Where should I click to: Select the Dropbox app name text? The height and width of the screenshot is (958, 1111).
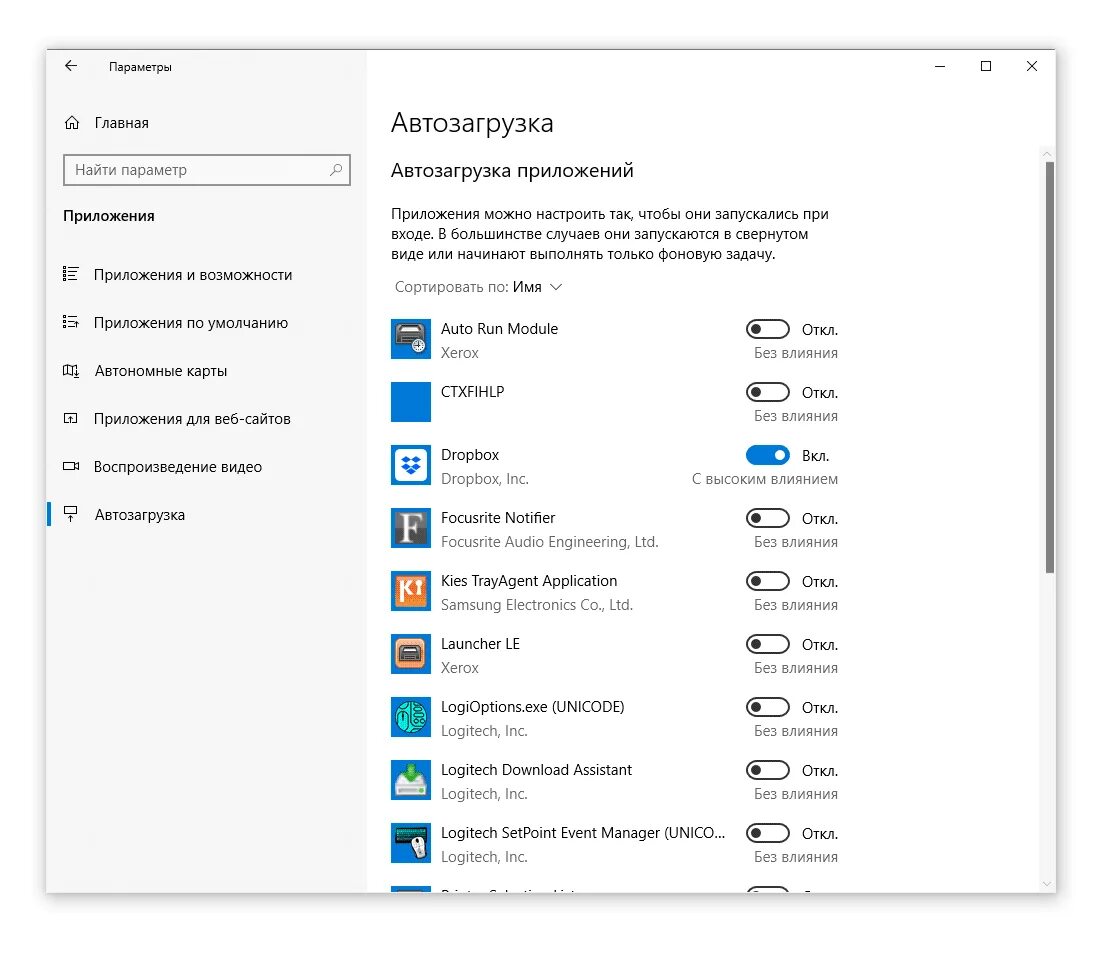click(x=470, y=455)
